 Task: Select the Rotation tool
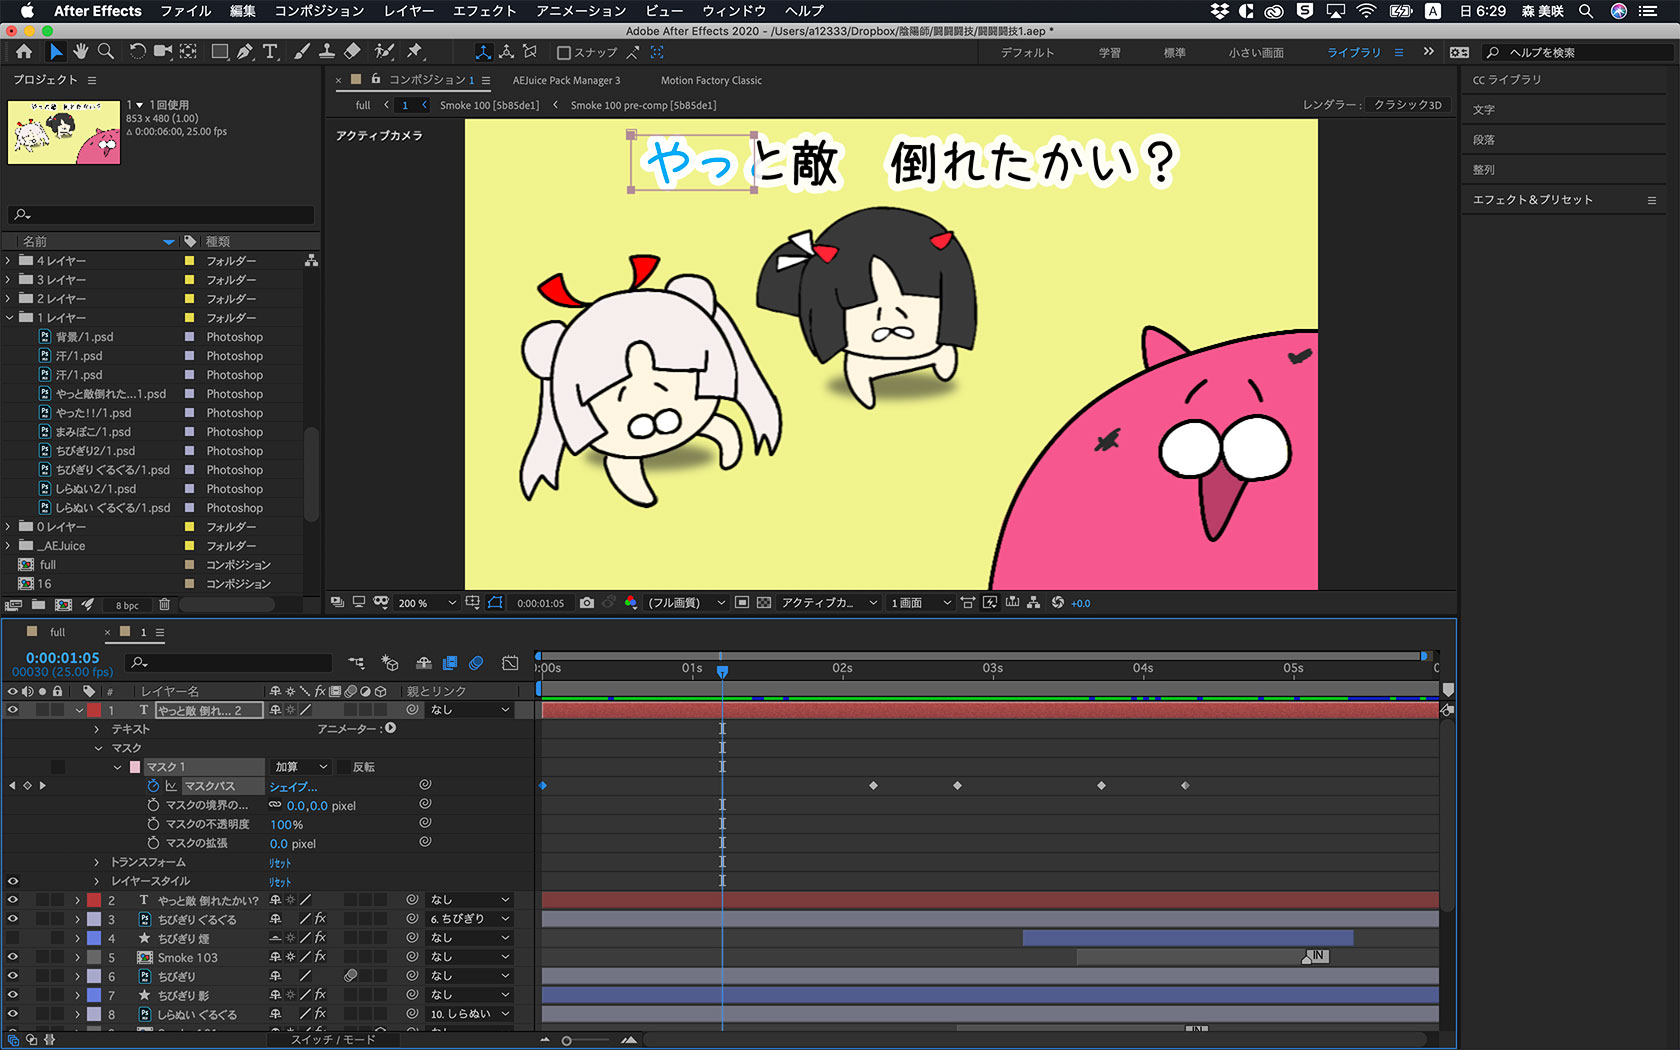tap(137, 52)
